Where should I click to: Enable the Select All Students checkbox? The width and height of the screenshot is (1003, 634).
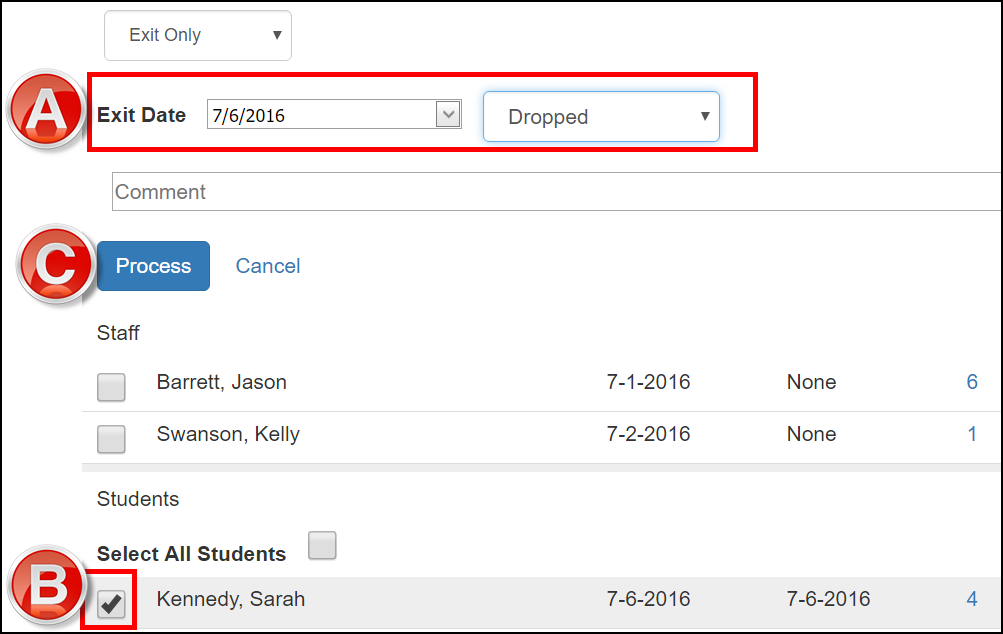coord(322,545)
